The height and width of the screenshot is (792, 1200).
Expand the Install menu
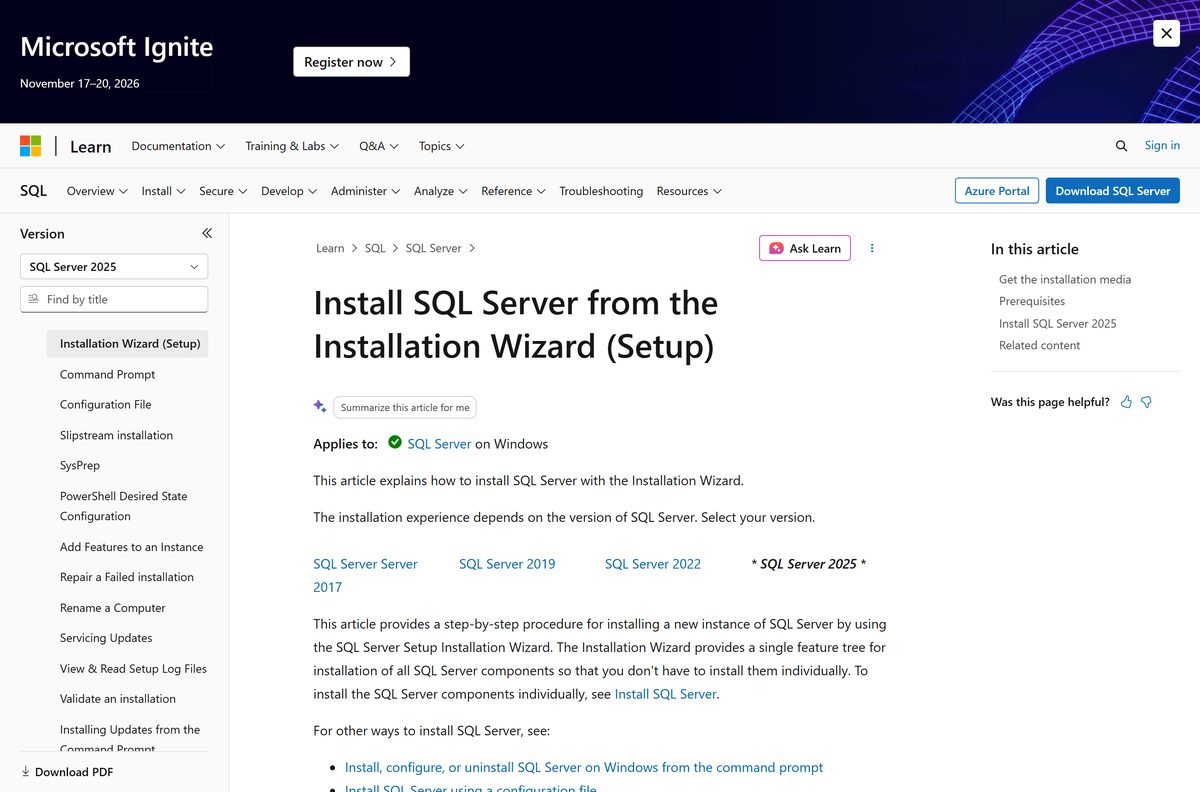pos(163,191)
